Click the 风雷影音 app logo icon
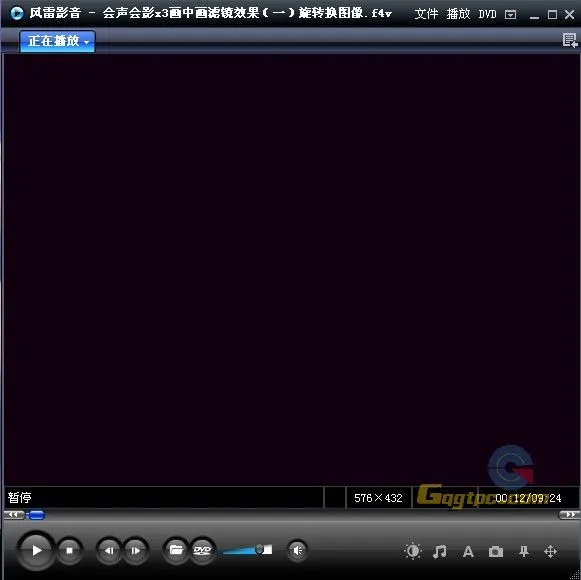 click(x=17, y=14)
